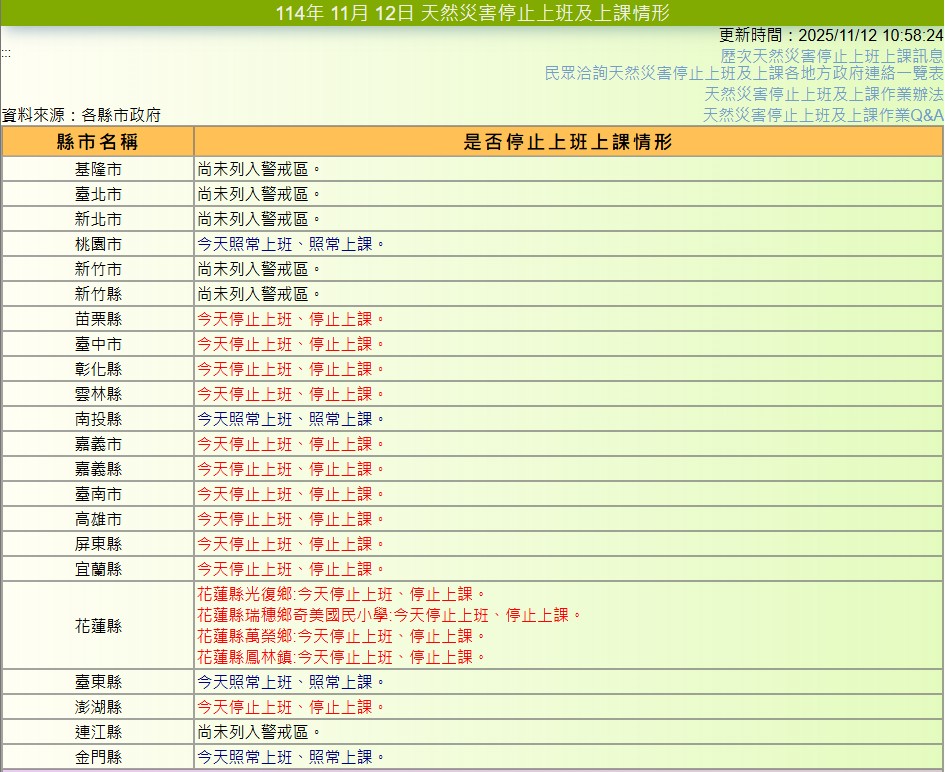
Task: Click 天然災害停止上班及上課作業辦法 link
Action: (823, 94)
